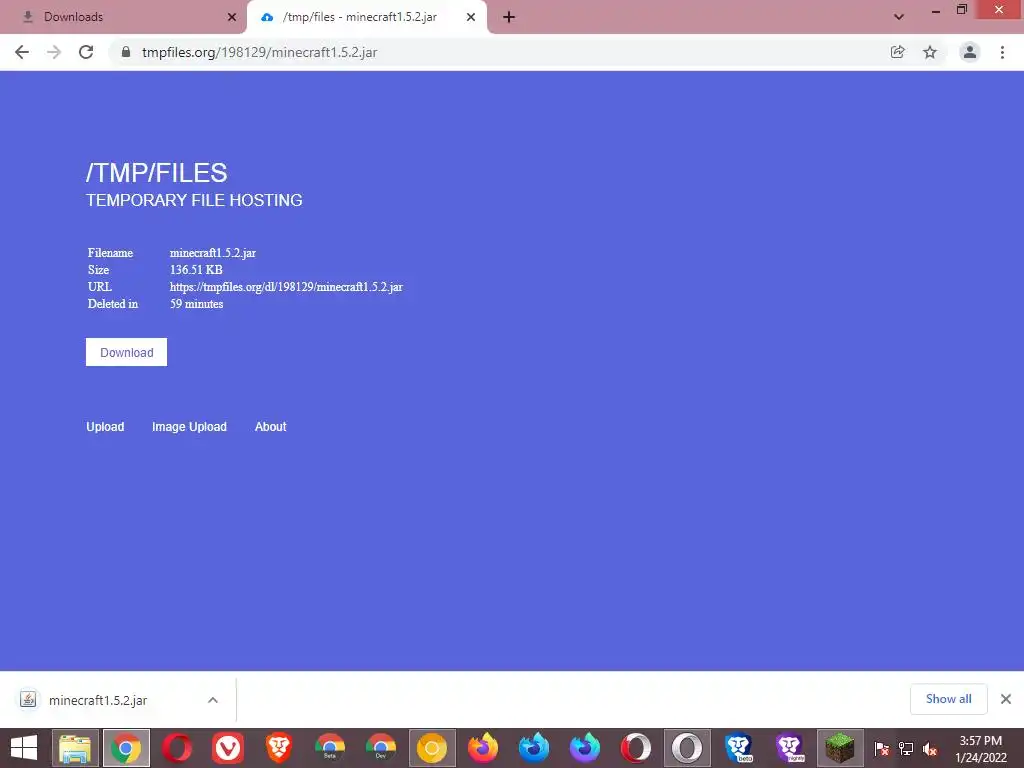1024x768 pixels.
Task: Click the forward navigation arrow
Action: [x=54, y=52]
